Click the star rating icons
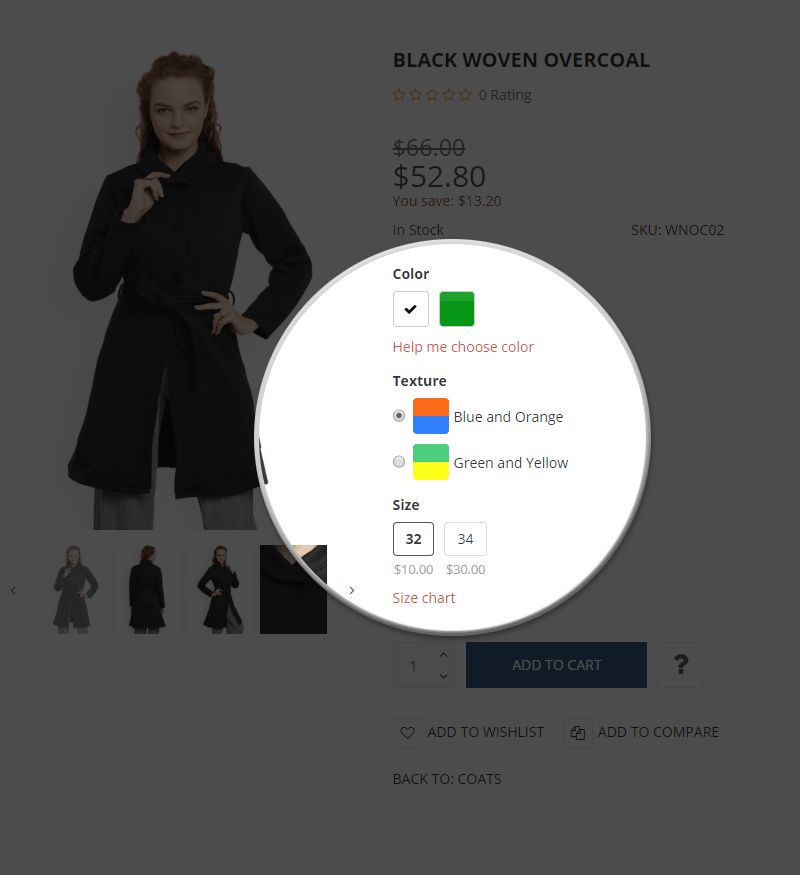The height and width of the screenshot is (875, 800). tap(432, 95)
